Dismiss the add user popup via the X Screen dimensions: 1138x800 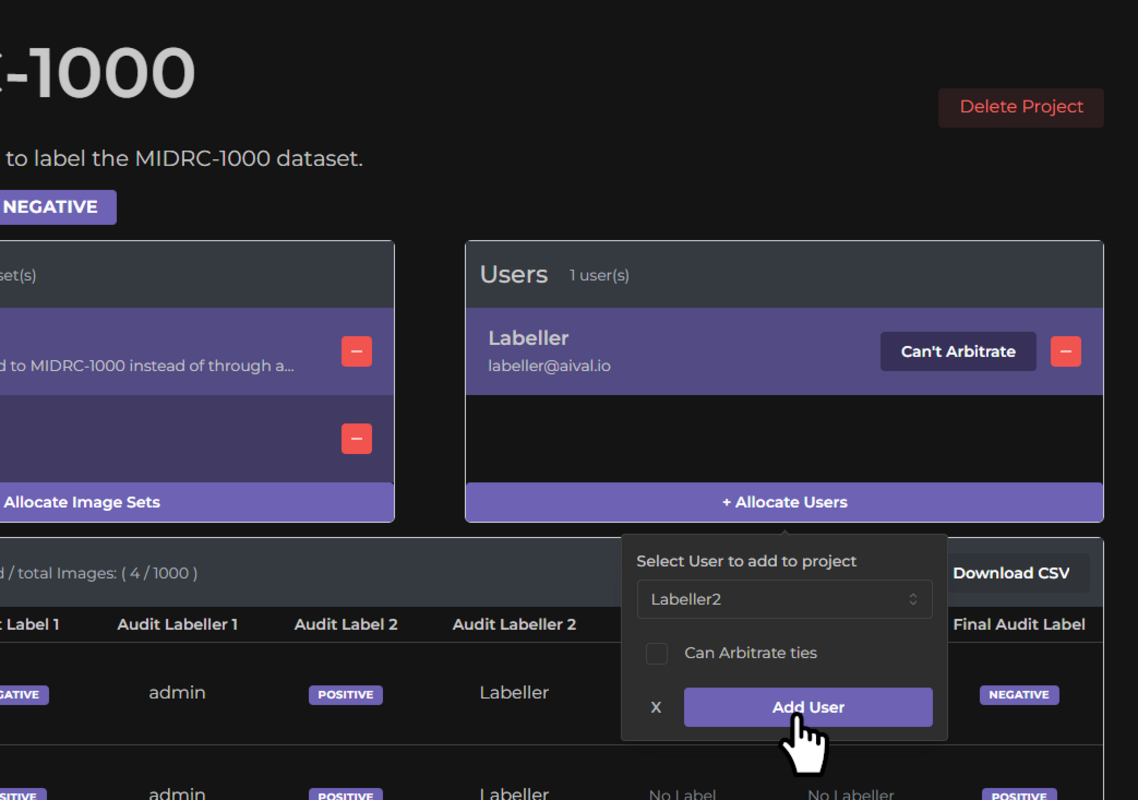656,707
